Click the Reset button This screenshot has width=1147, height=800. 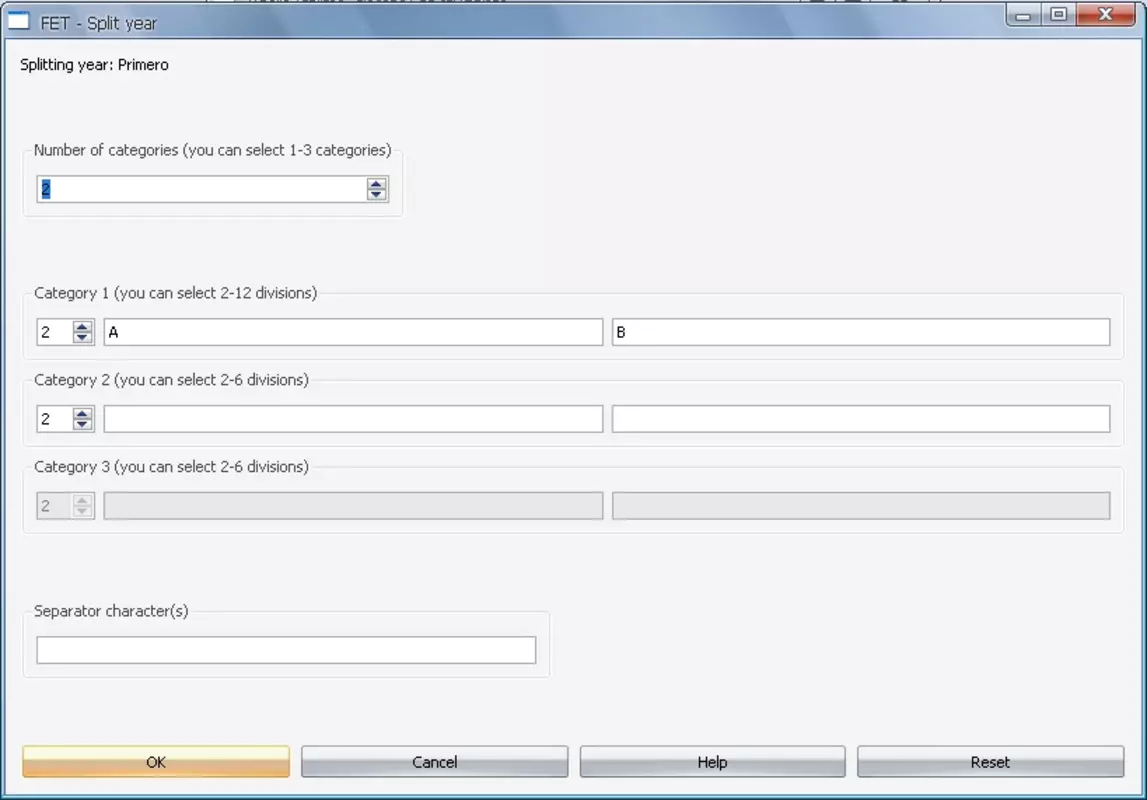(990, 761)
